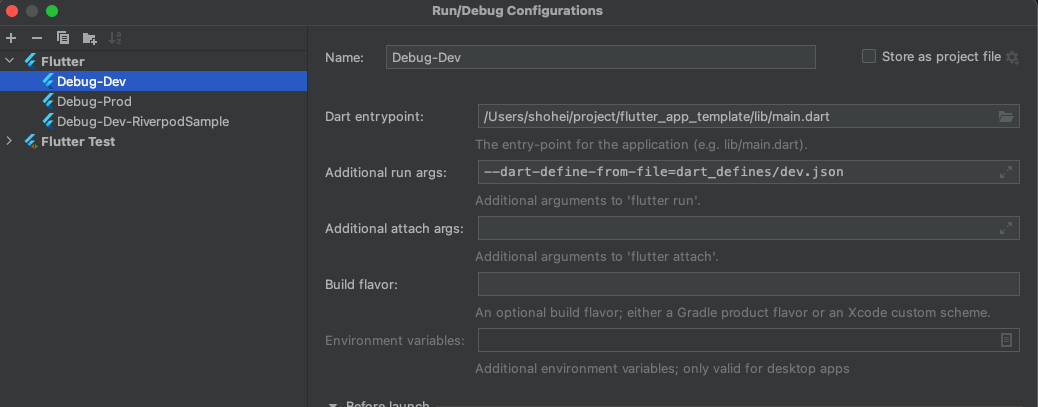Open the environment variables editor icon

point(1006,341)
